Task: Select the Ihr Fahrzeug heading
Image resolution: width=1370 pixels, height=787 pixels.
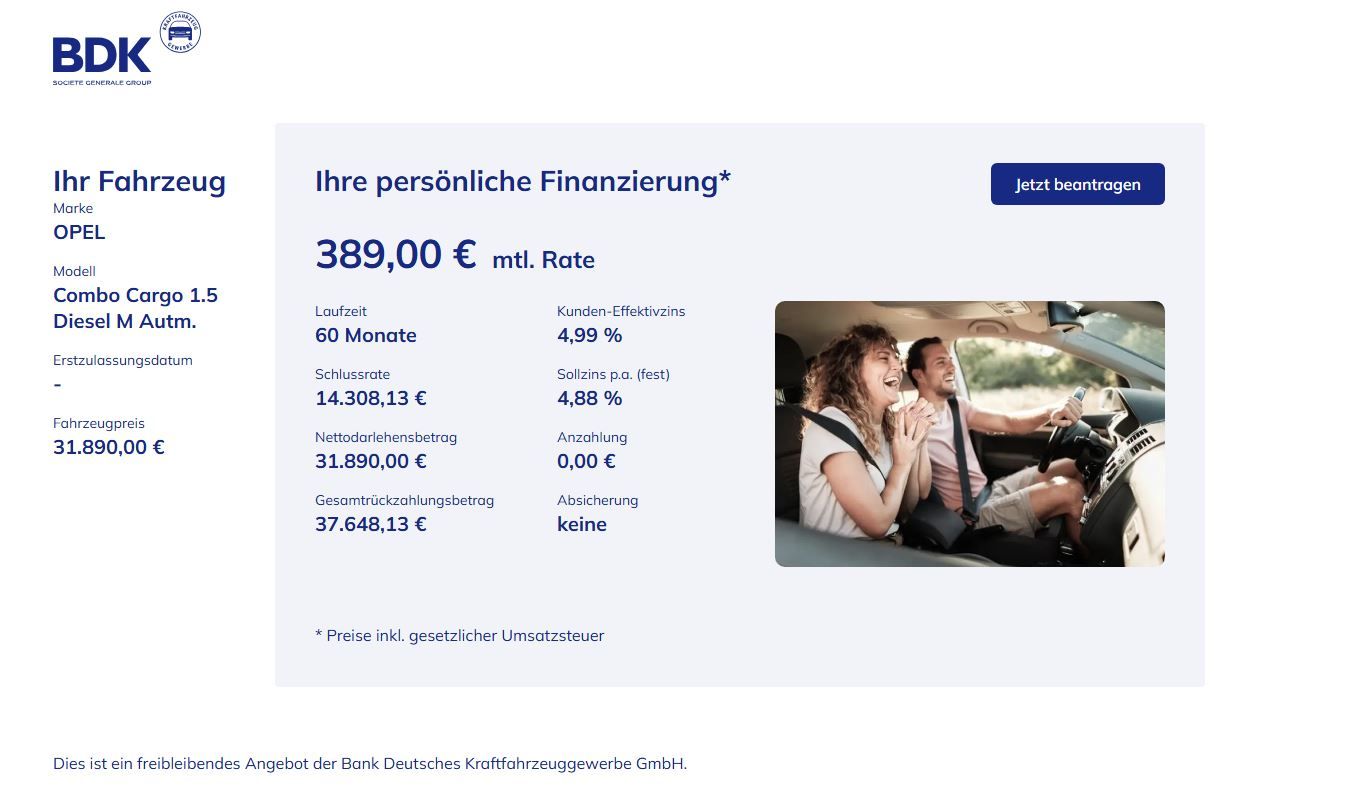Action: click(x=139, y=182)
